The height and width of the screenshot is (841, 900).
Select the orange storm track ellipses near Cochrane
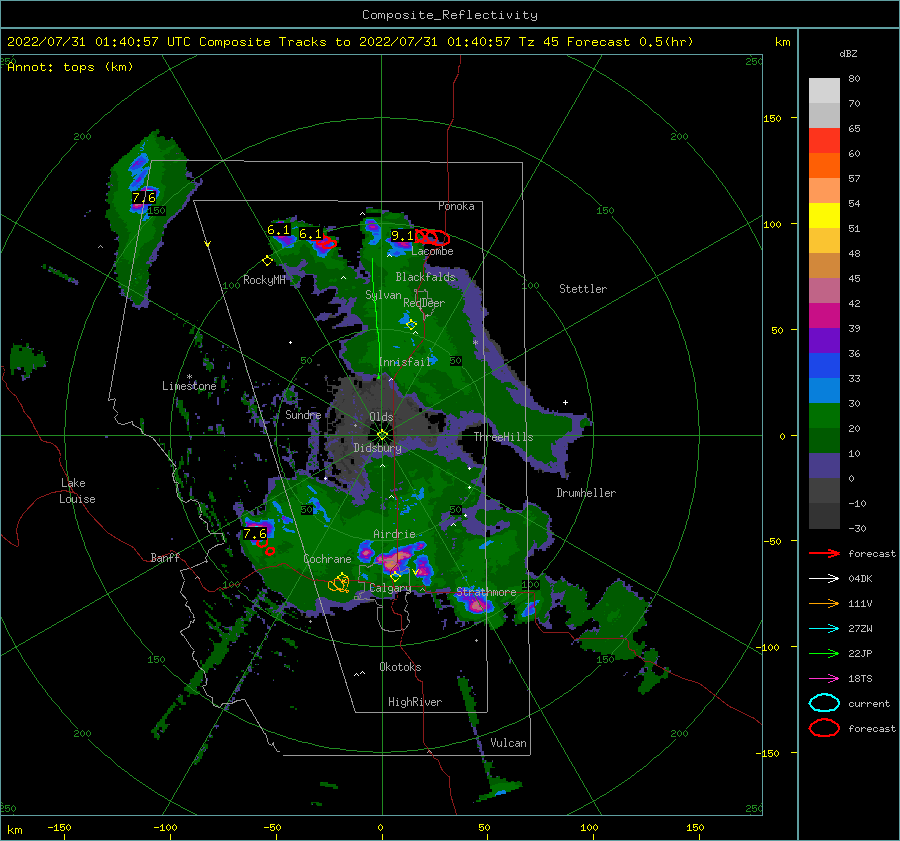(x=339, y=583)
